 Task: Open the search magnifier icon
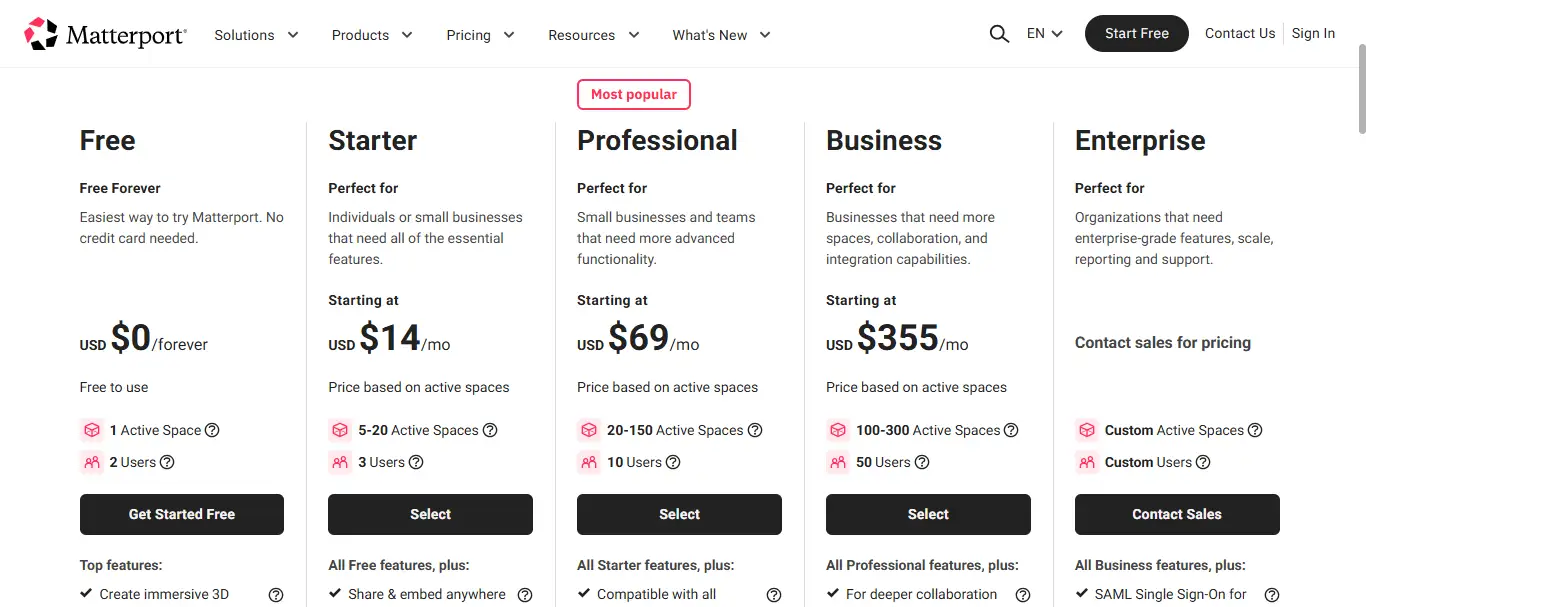point(999,34)
